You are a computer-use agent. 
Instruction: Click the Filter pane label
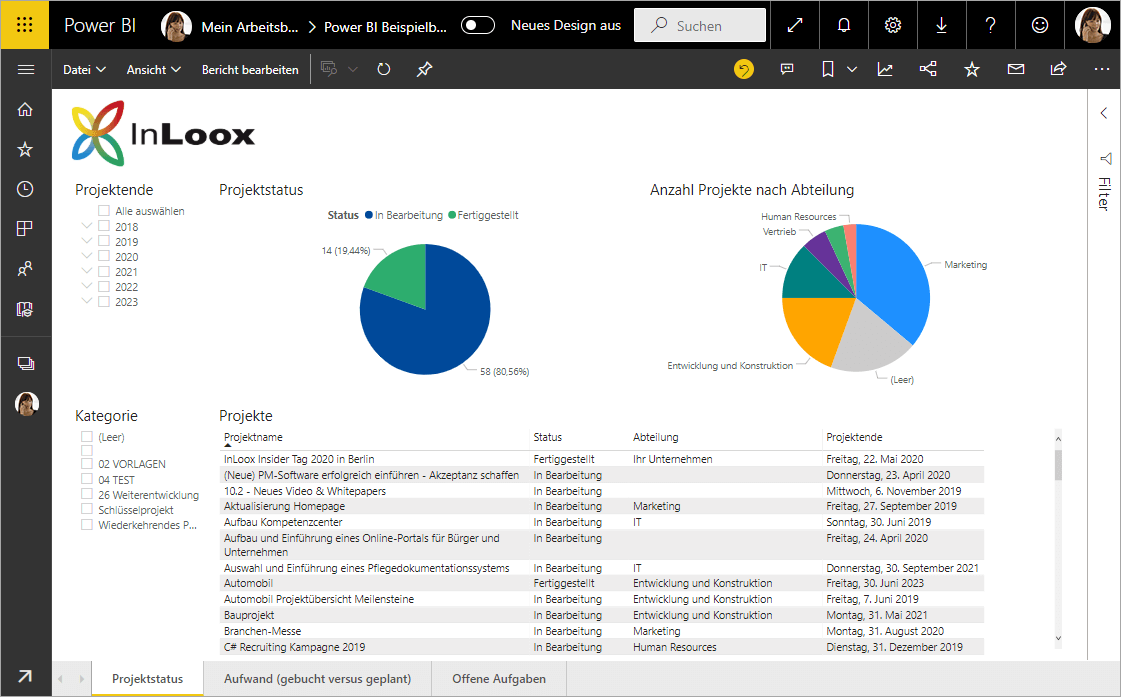click(x=1104, y=193)
